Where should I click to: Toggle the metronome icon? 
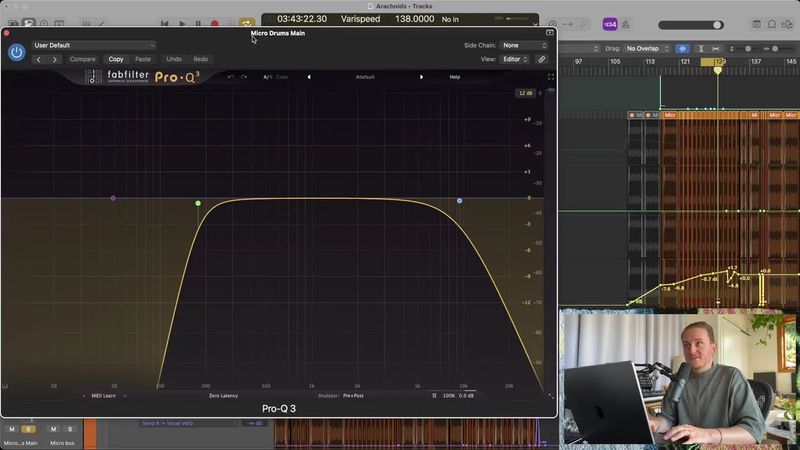coord(626,24)
